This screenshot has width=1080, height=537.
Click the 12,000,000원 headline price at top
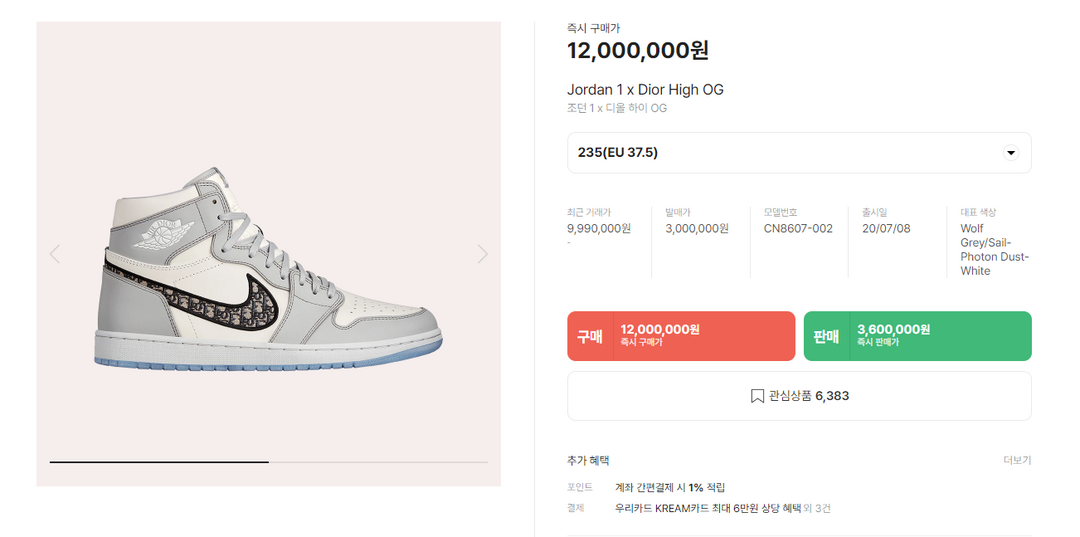pyautogui.click(x=638, y=51)
